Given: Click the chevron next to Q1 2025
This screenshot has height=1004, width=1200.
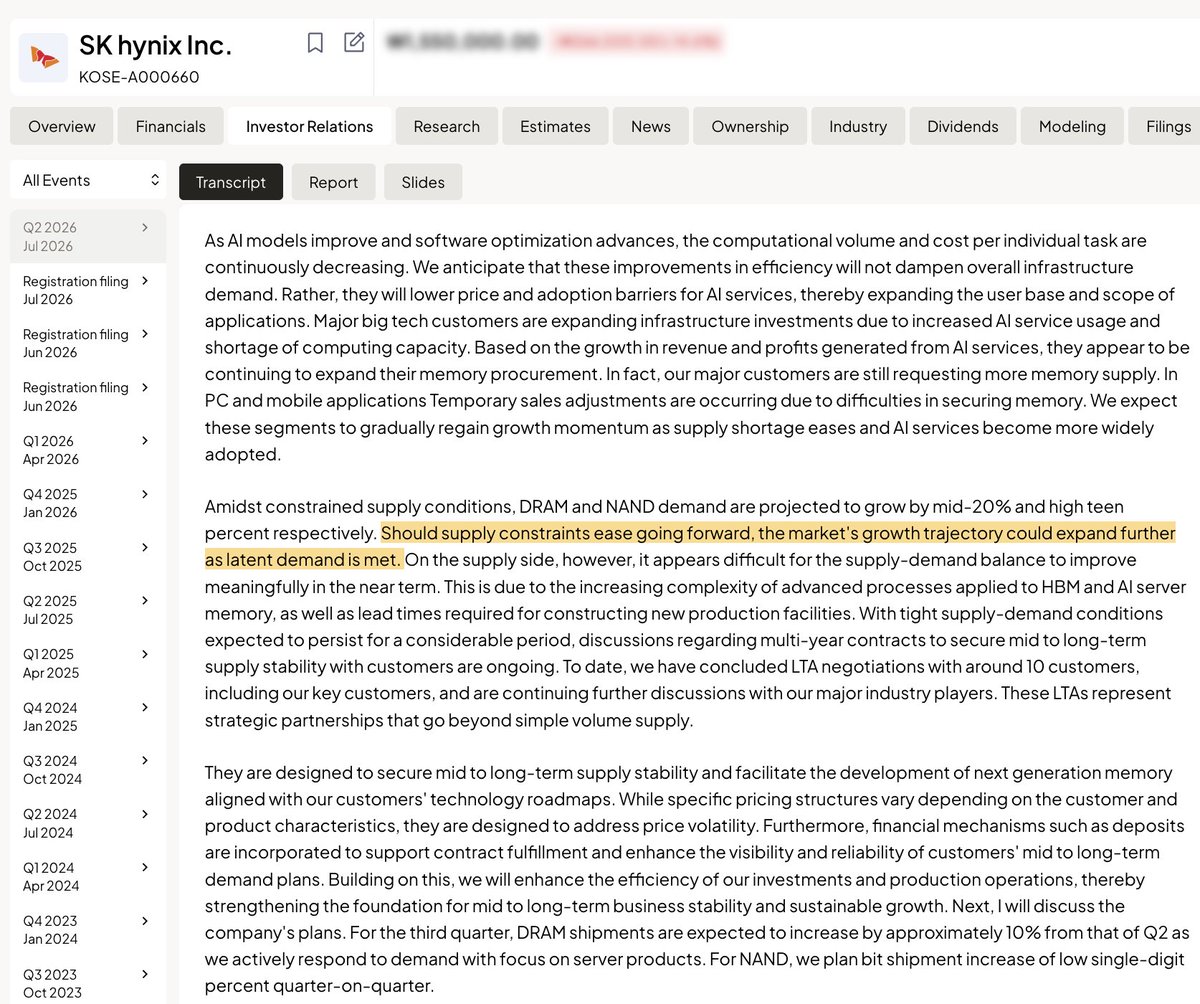Looking at the screenshot, I should (145, 653).
